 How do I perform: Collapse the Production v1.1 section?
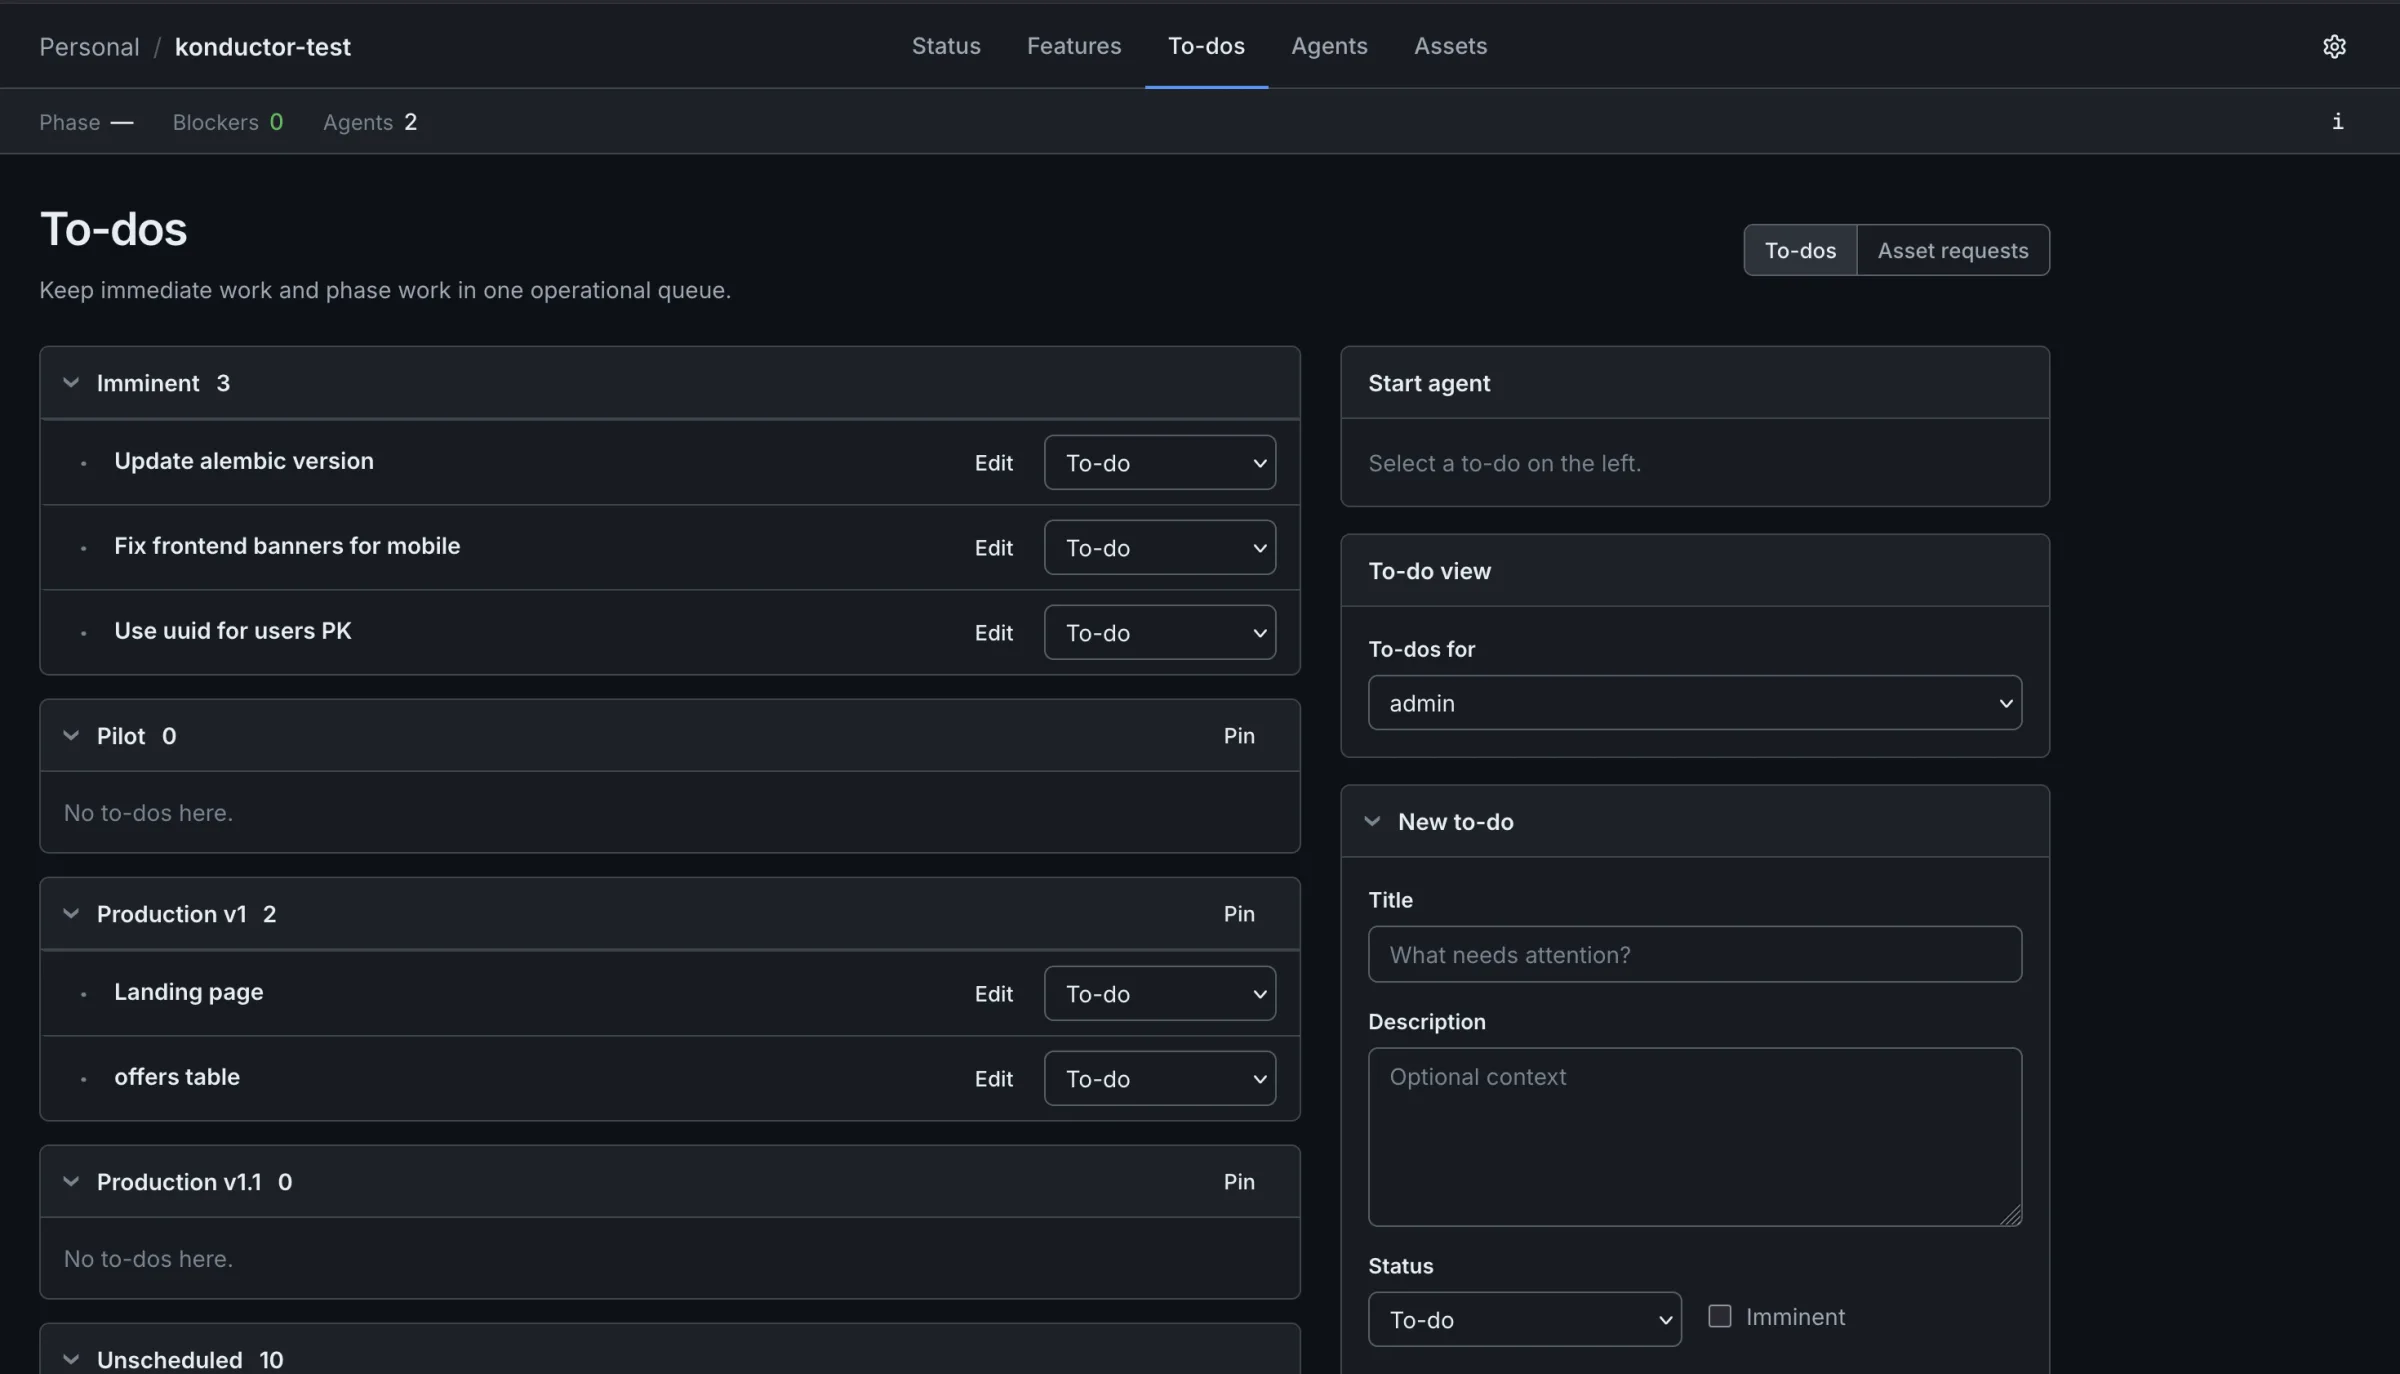point(71,1182)
